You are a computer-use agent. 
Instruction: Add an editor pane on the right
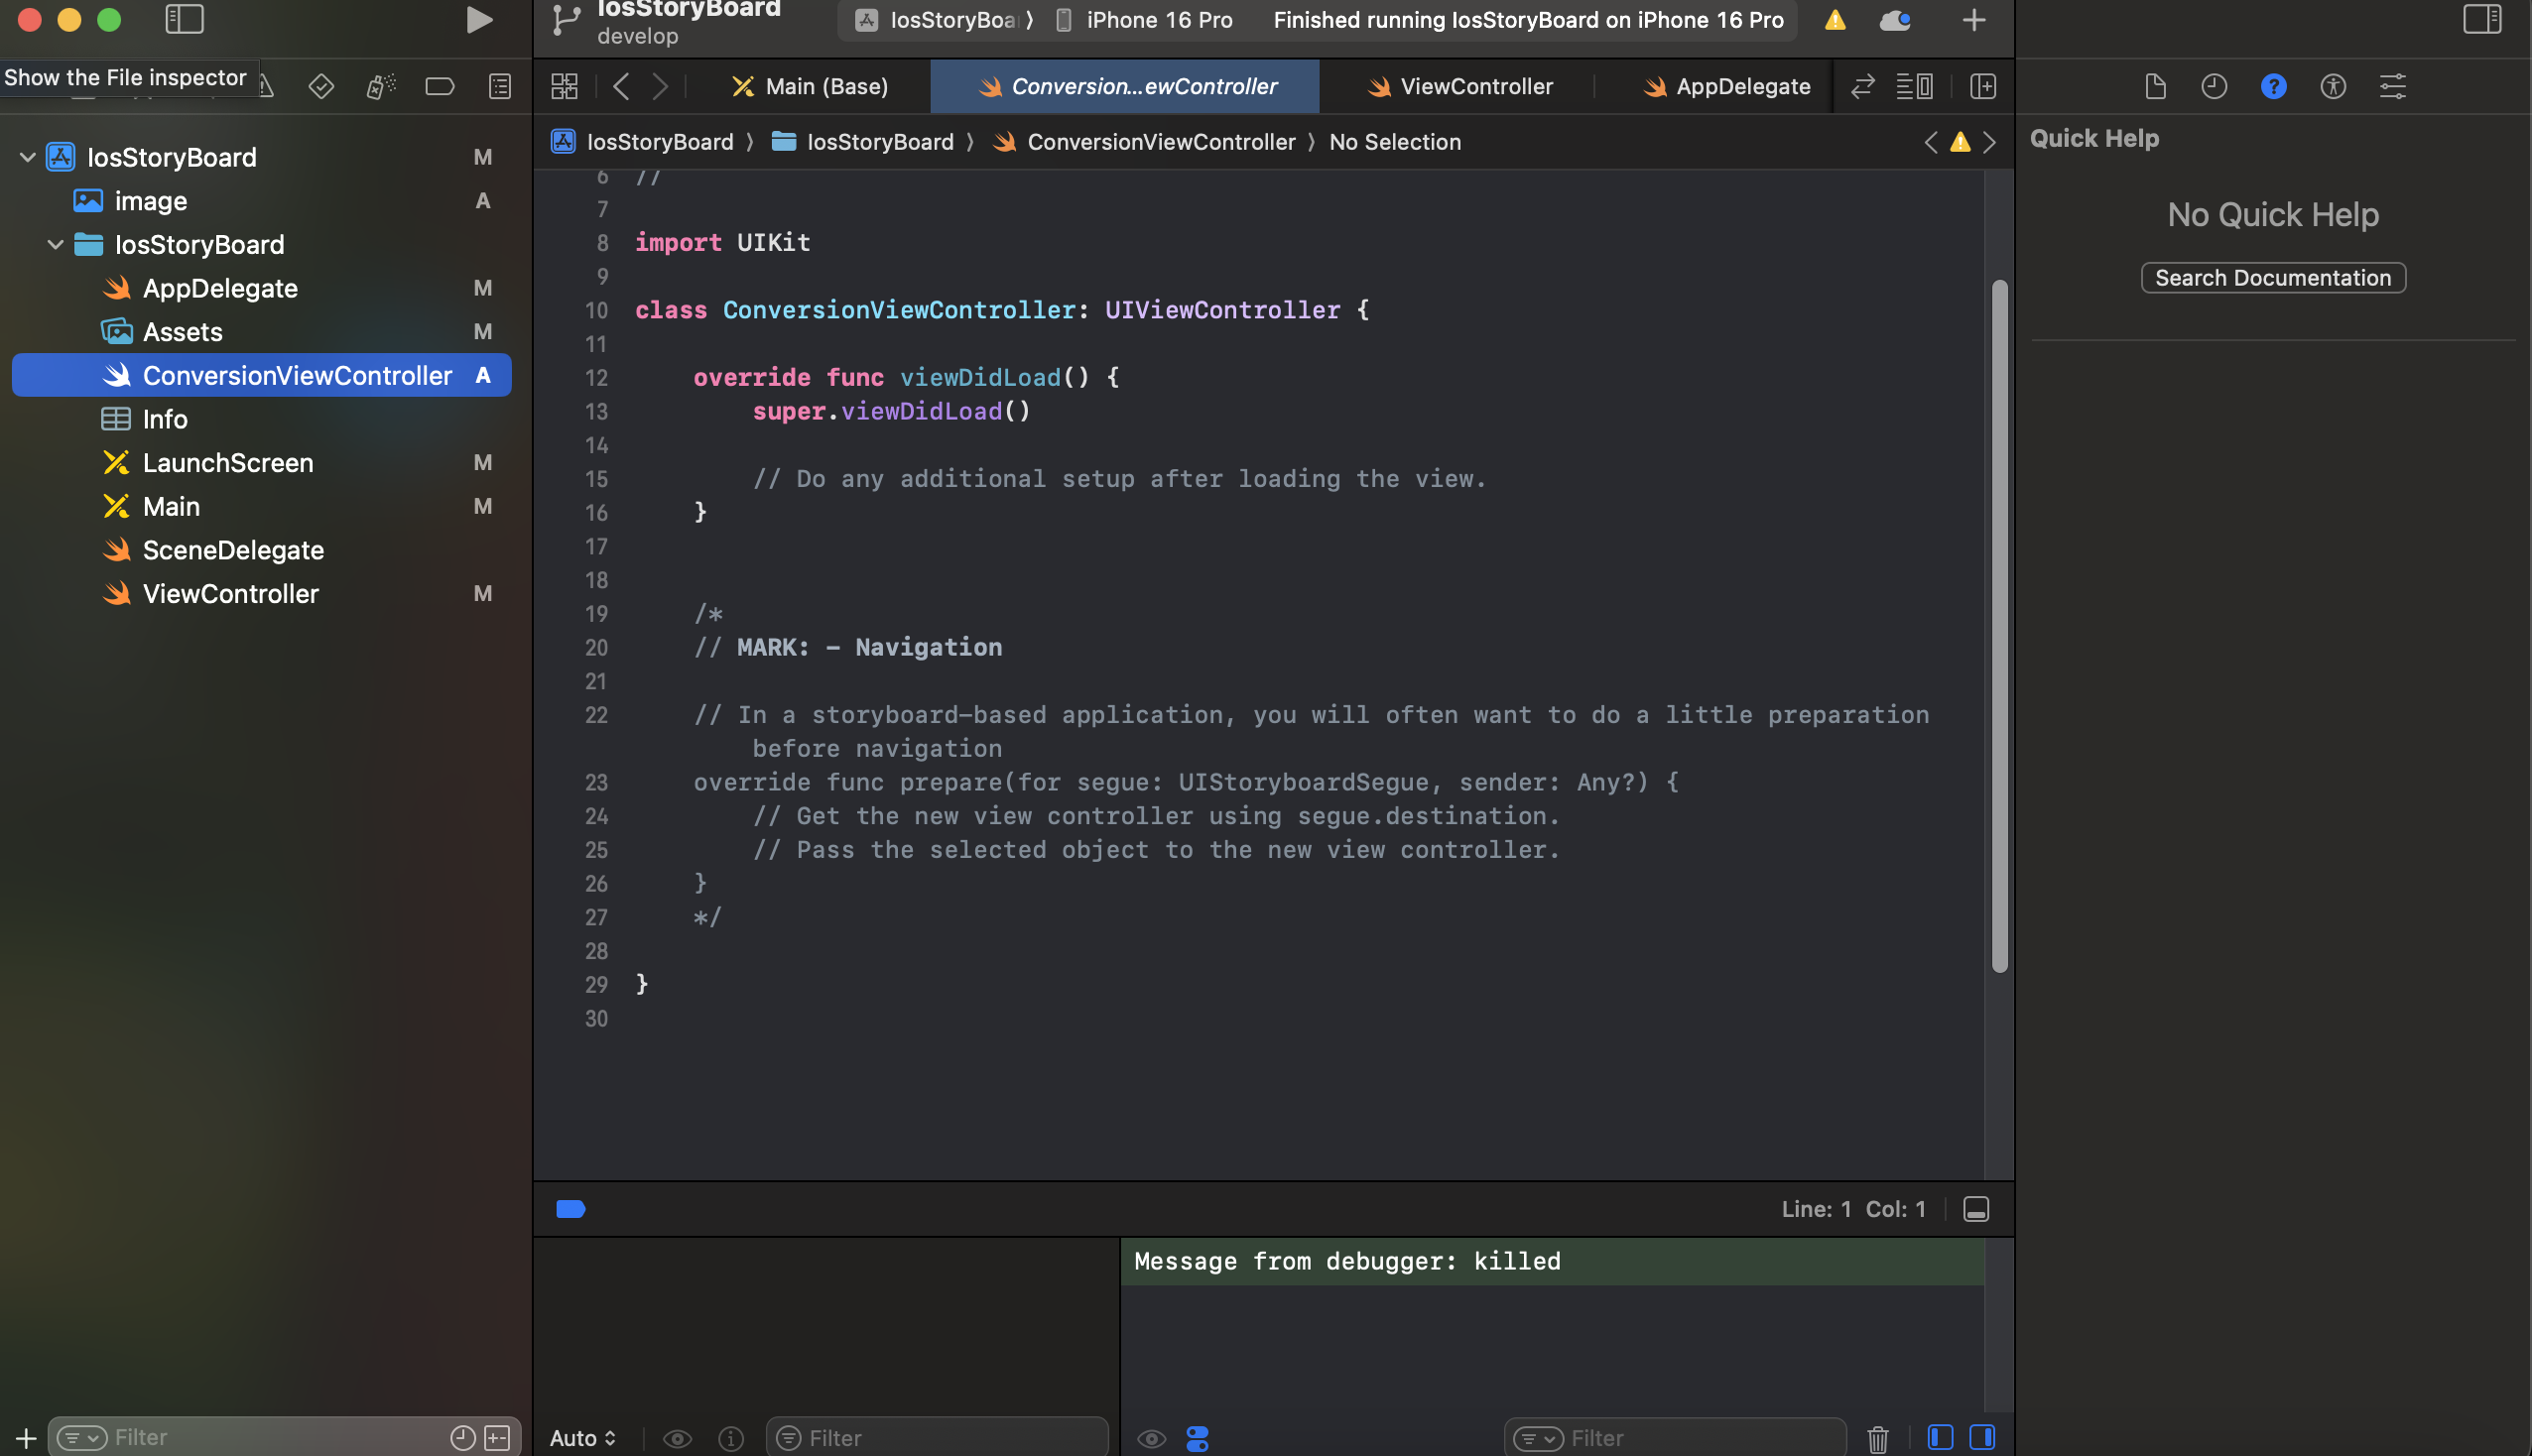click(x=1983, y=87)
